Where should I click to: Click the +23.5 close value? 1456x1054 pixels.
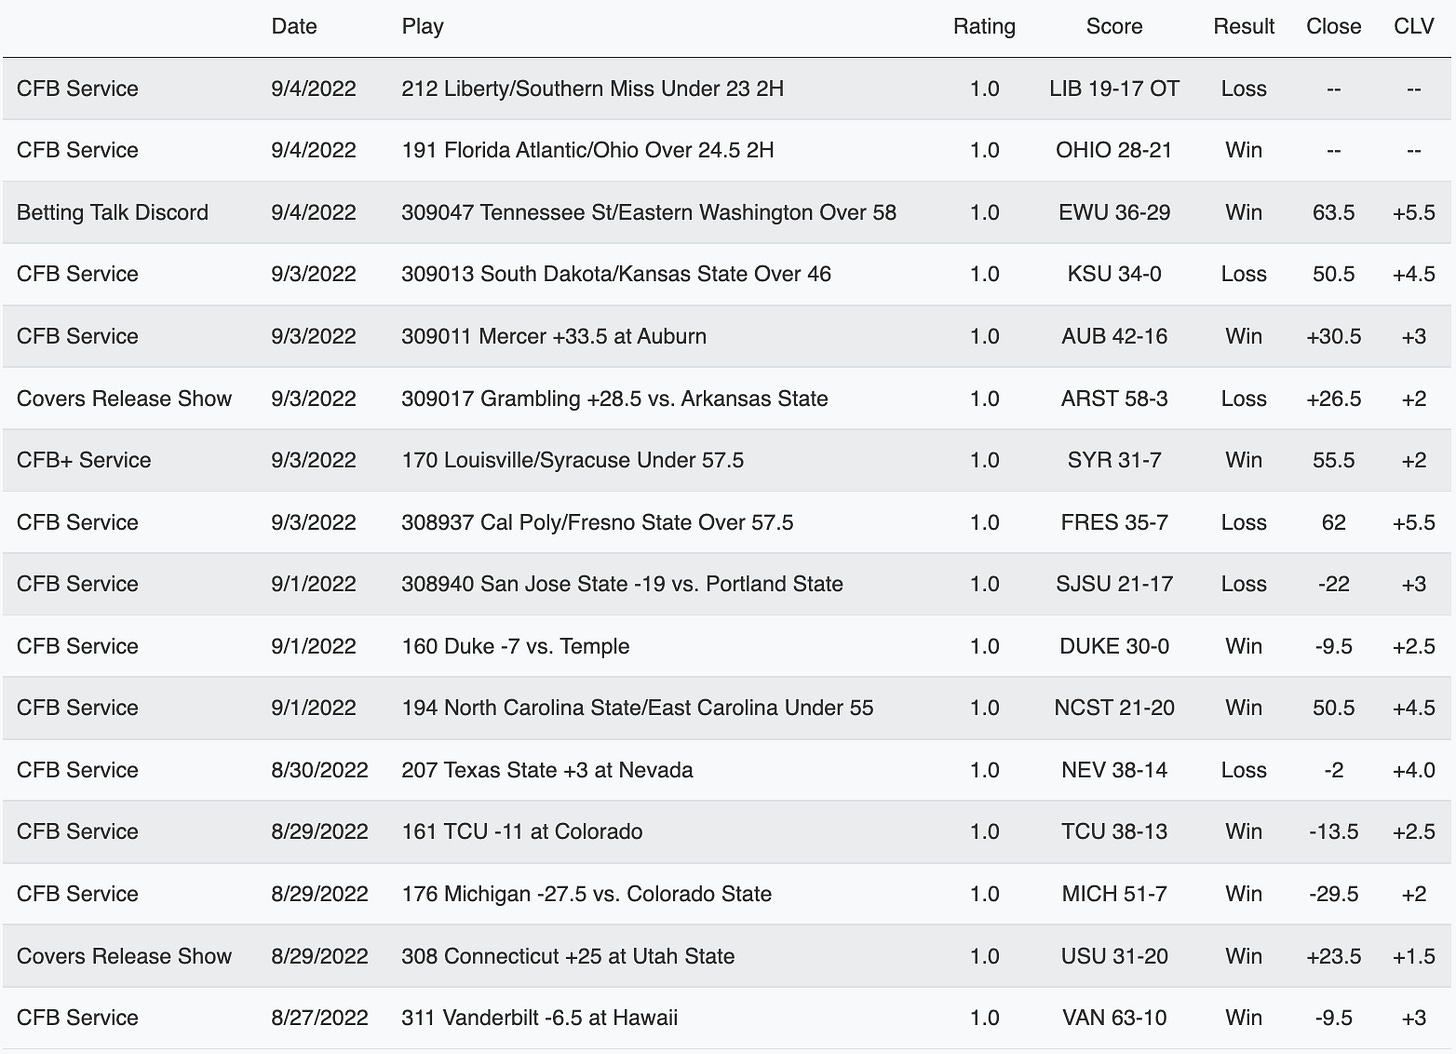click(x=1334, y=957)
